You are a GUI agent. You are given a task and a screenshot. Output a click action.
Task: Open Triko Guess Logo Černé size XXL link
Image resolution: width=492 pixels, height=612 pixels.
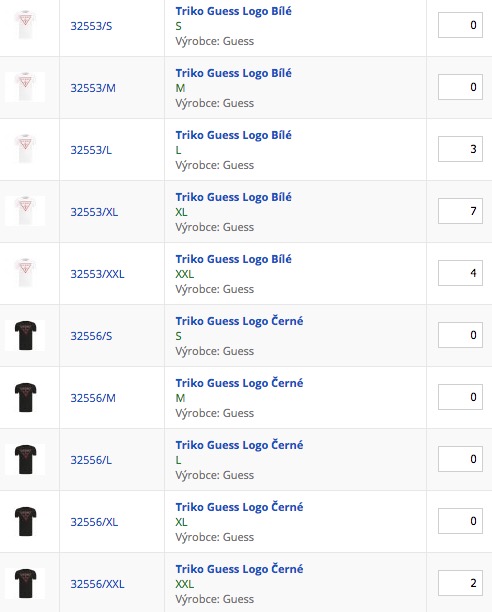point(239,569)
